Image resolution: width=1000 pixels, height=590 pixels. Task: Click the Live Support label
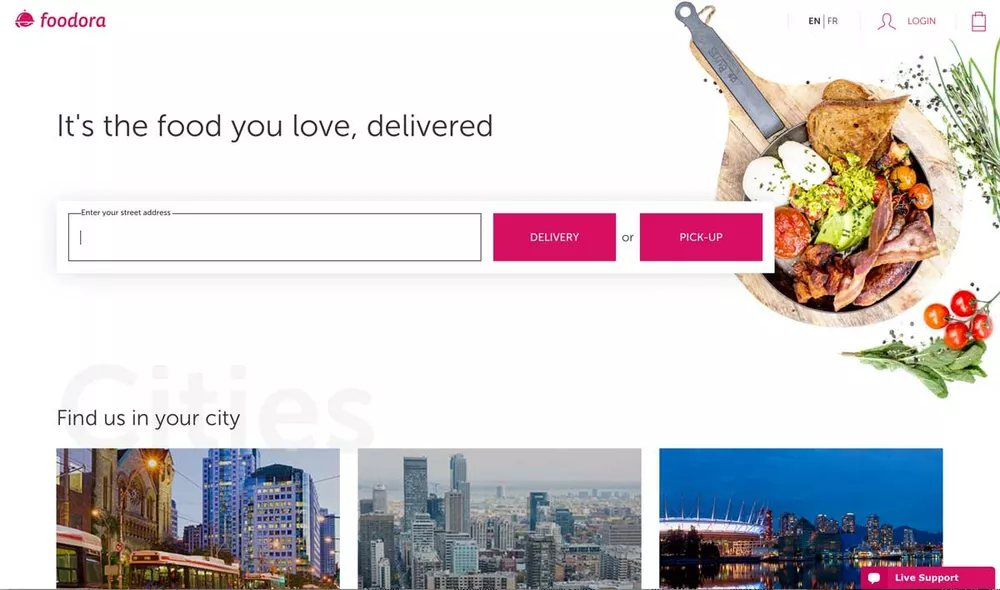(926, 578)
